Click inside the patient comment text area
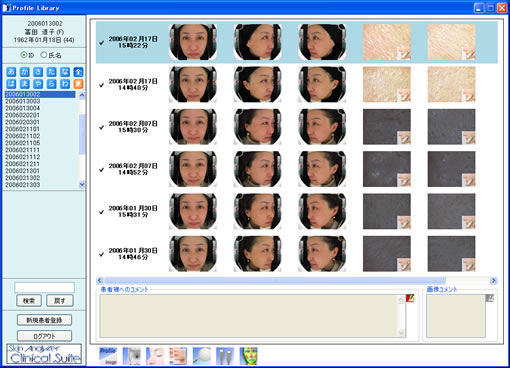 click(249, 316)
